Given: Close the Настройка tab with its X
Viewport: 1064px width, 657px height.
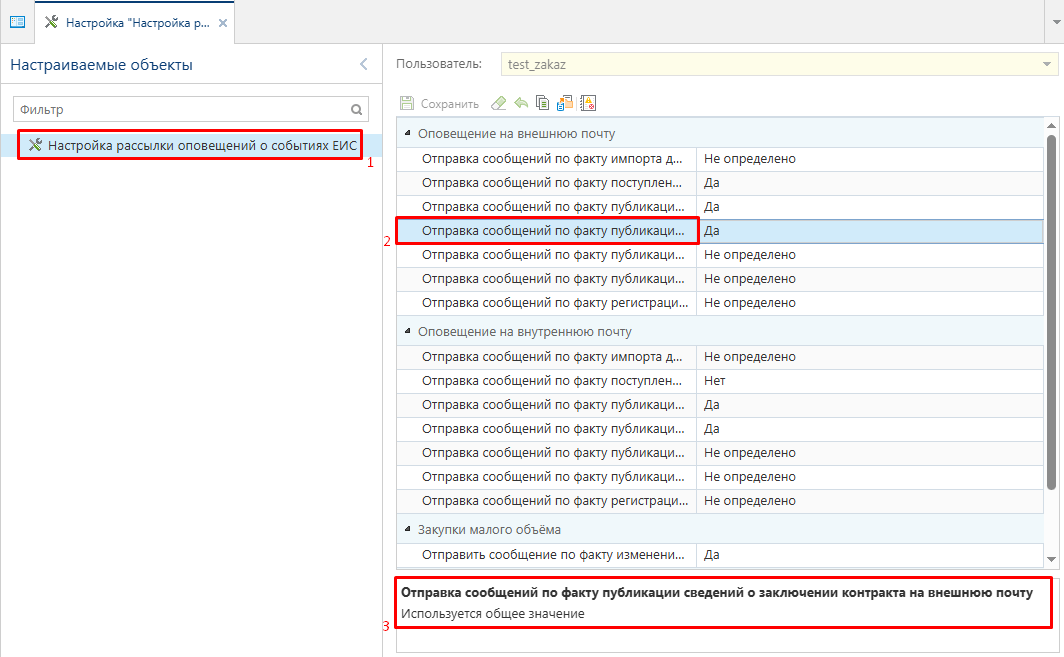Looking at the screenshot, I should (222, 22).
